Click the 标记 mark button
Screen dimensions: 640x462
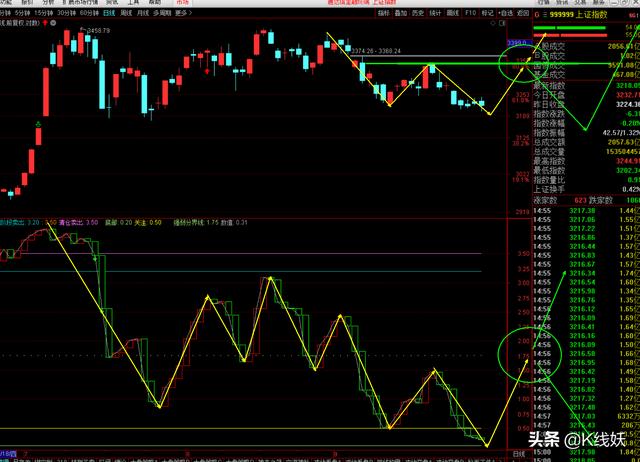coord(487,13)
